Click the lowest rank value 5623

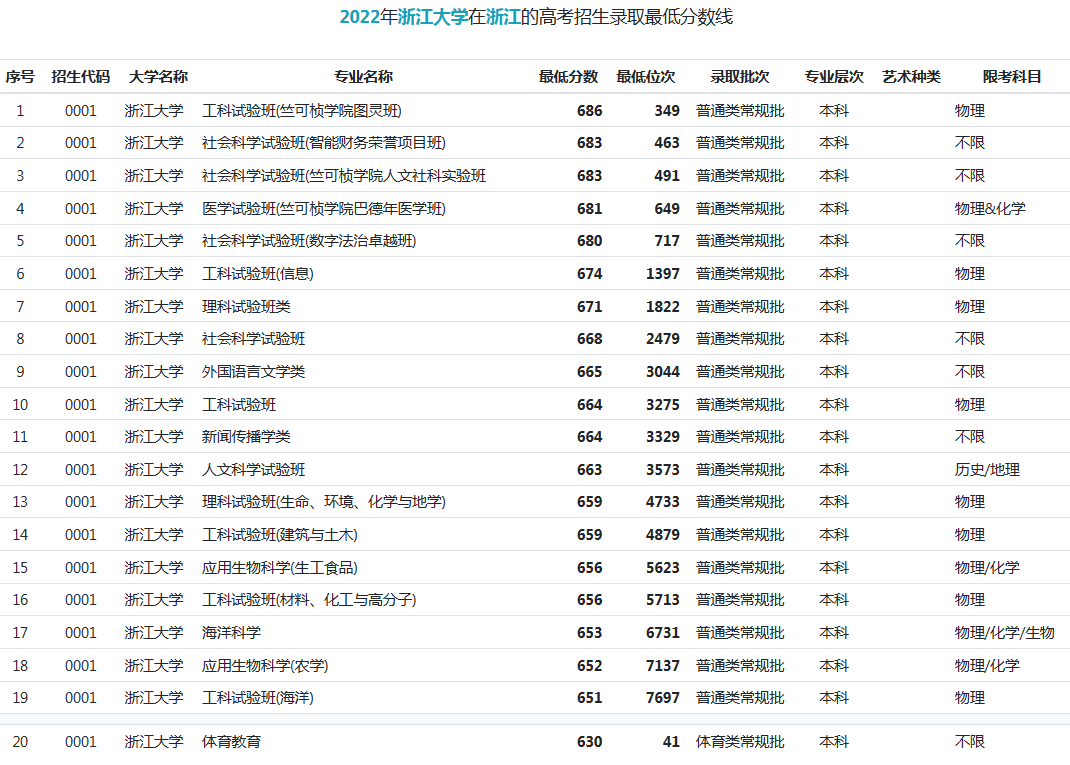(x=663, y=568)
